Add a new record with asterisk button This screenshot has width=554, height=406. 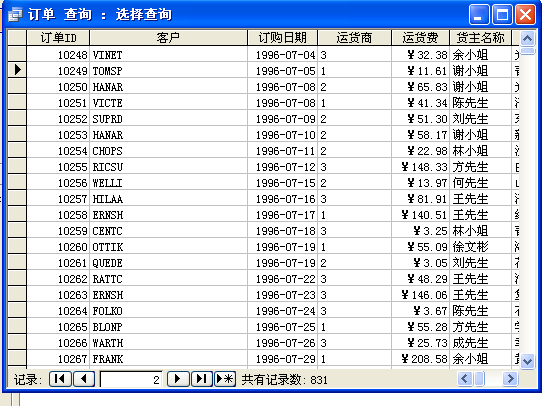tap(225, 379)
